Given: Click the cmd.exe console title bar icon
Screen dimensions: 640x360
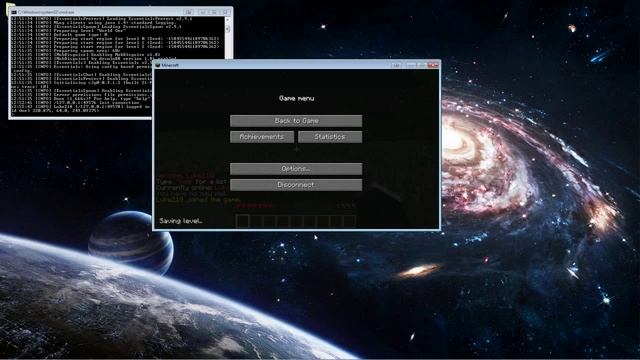Looking at the screenshot, I should pyautogui.click(x=14, y=12).
